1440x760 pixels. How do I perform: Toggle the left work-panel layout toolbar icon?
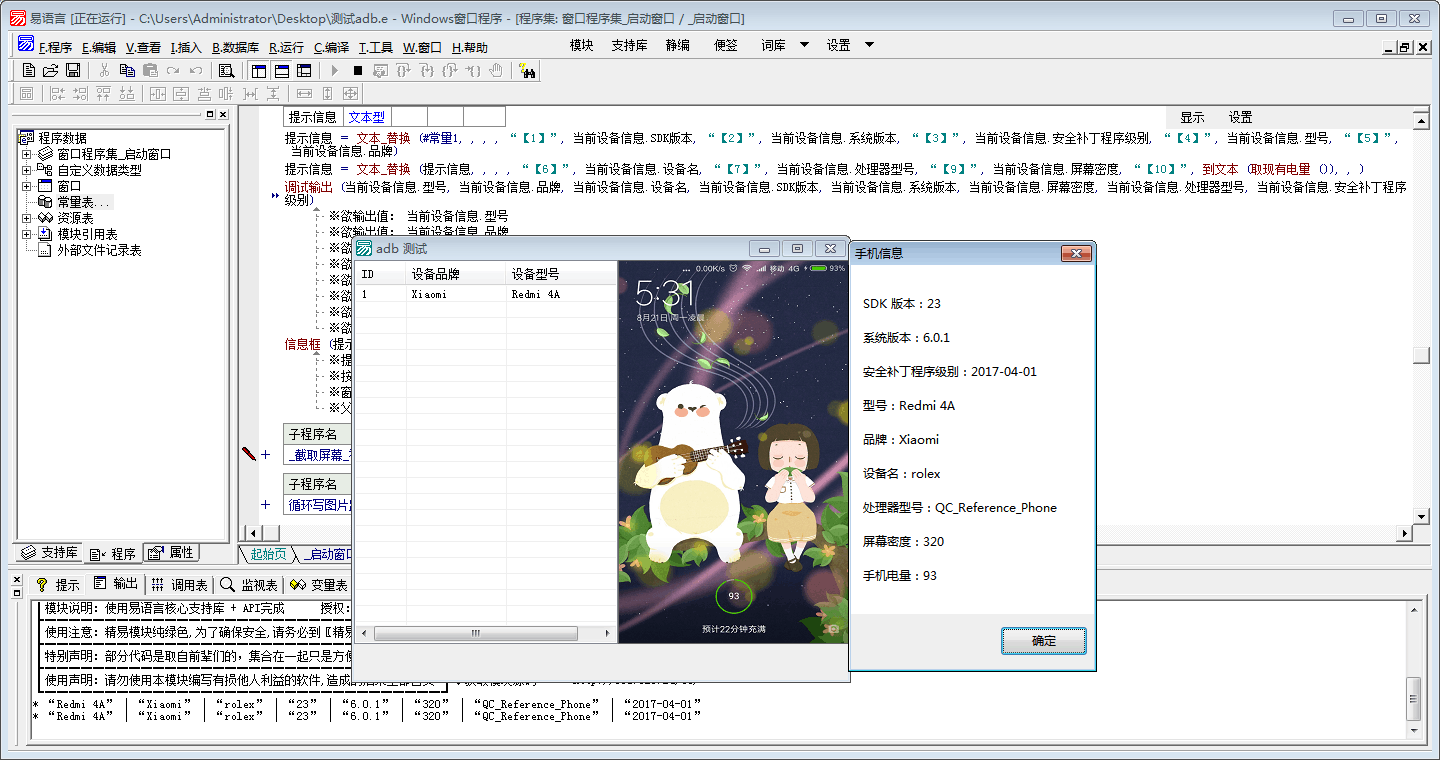tap(259, 70)
